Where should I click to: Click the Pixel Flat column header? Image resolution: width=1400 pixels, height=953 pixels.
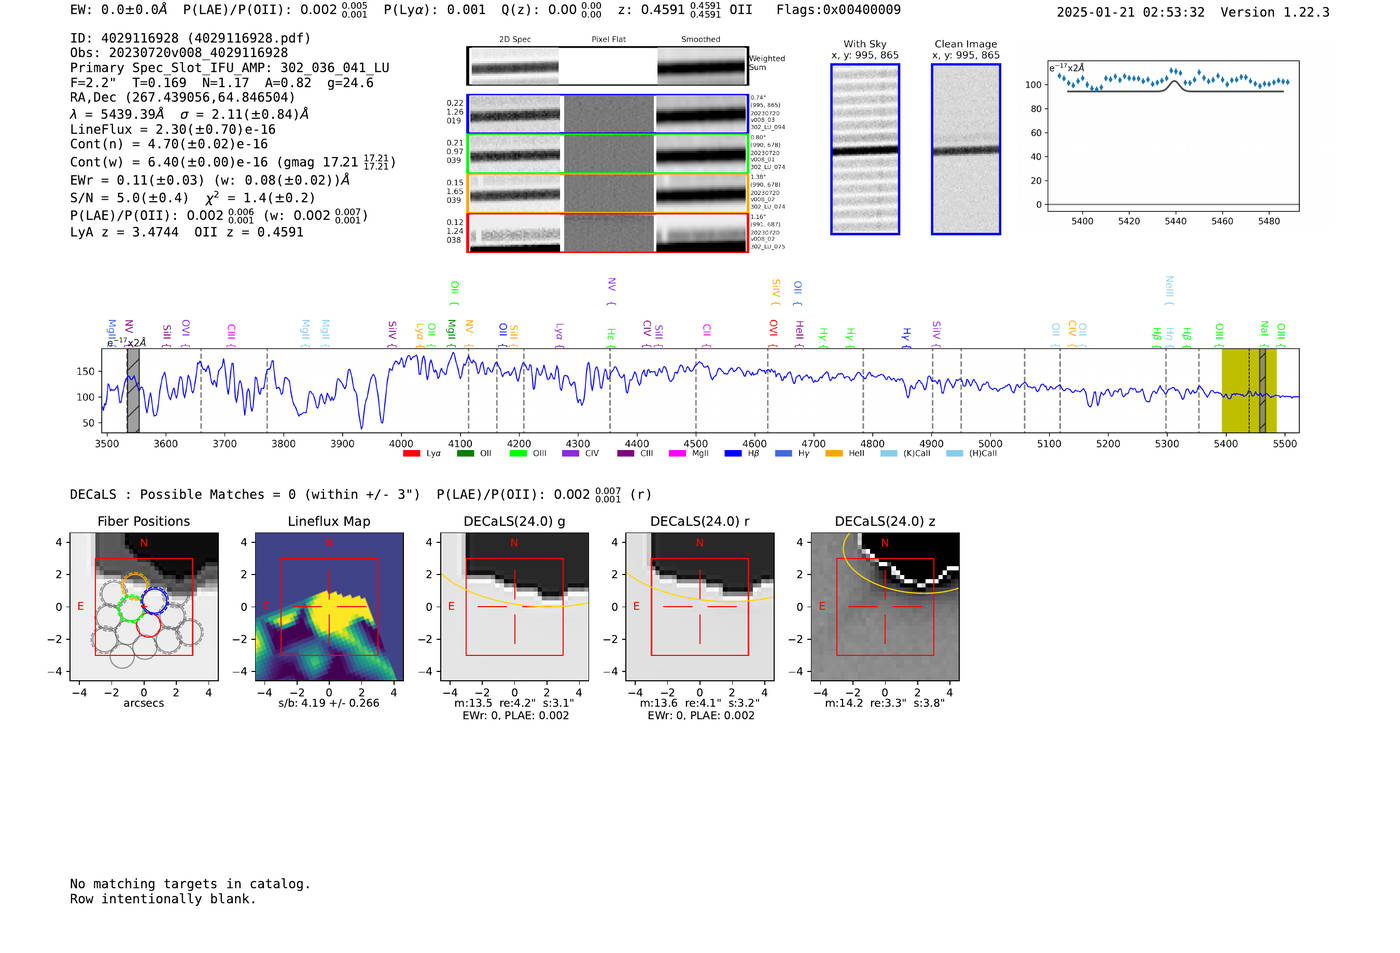coord(608,39)
